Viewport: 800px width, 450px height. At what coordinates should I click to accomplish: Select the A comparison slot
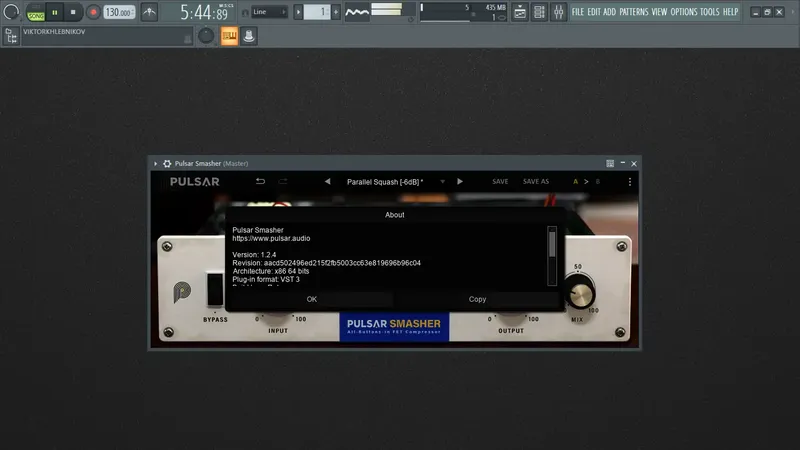tap(576, 182)
